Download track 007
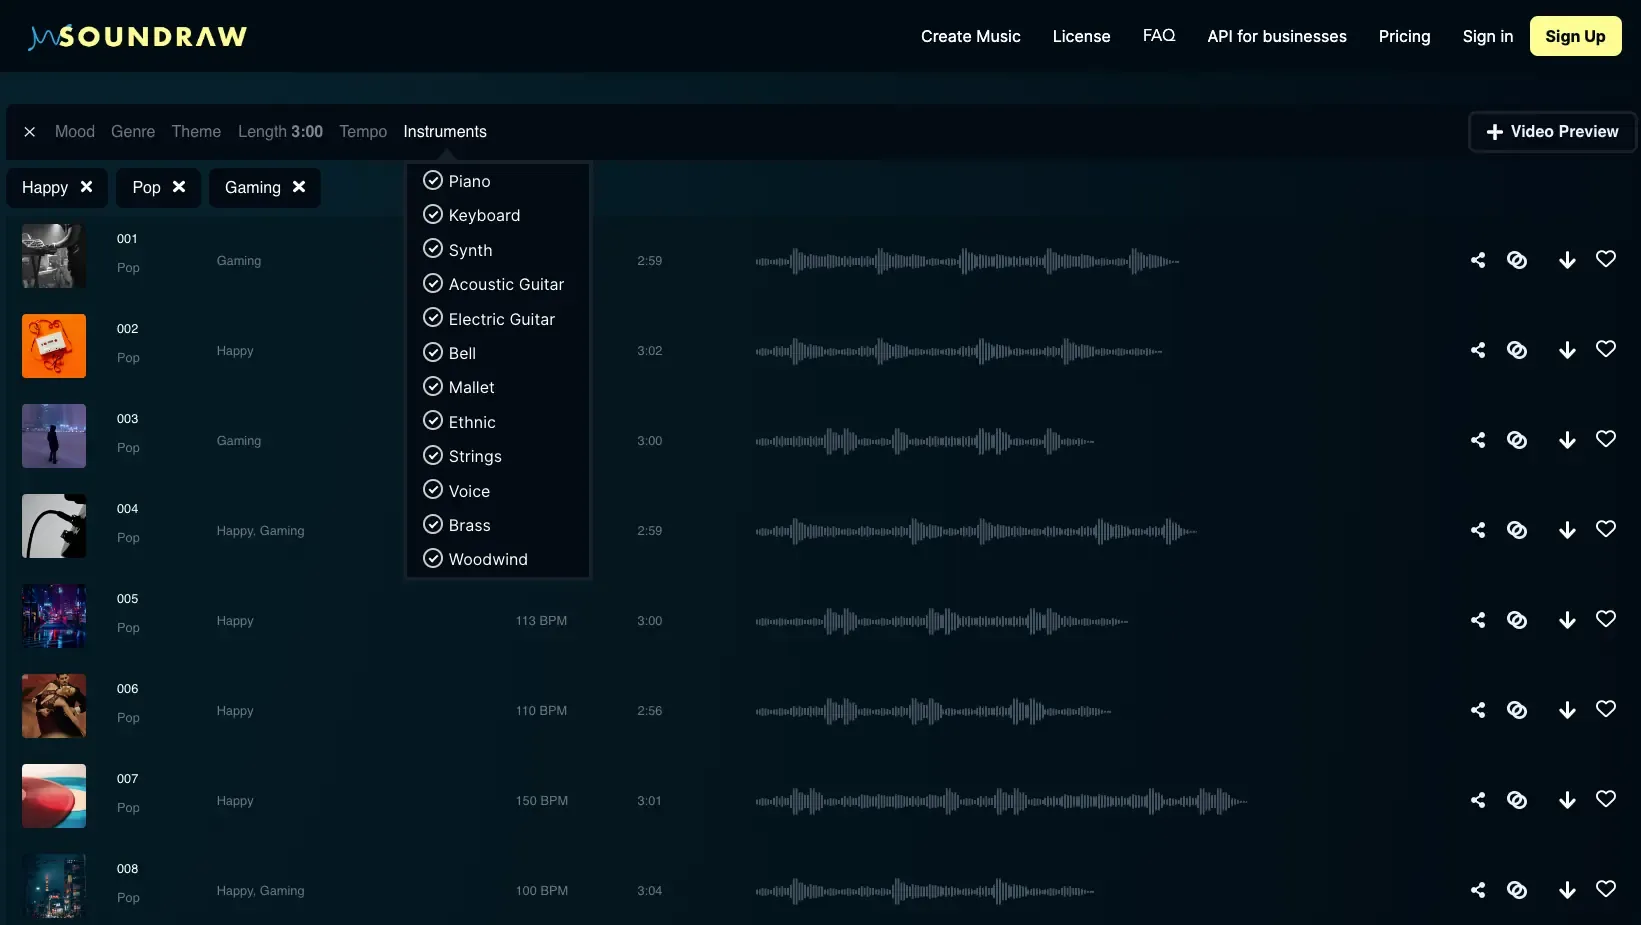The image size is (1641, 925). [1567, 800]
